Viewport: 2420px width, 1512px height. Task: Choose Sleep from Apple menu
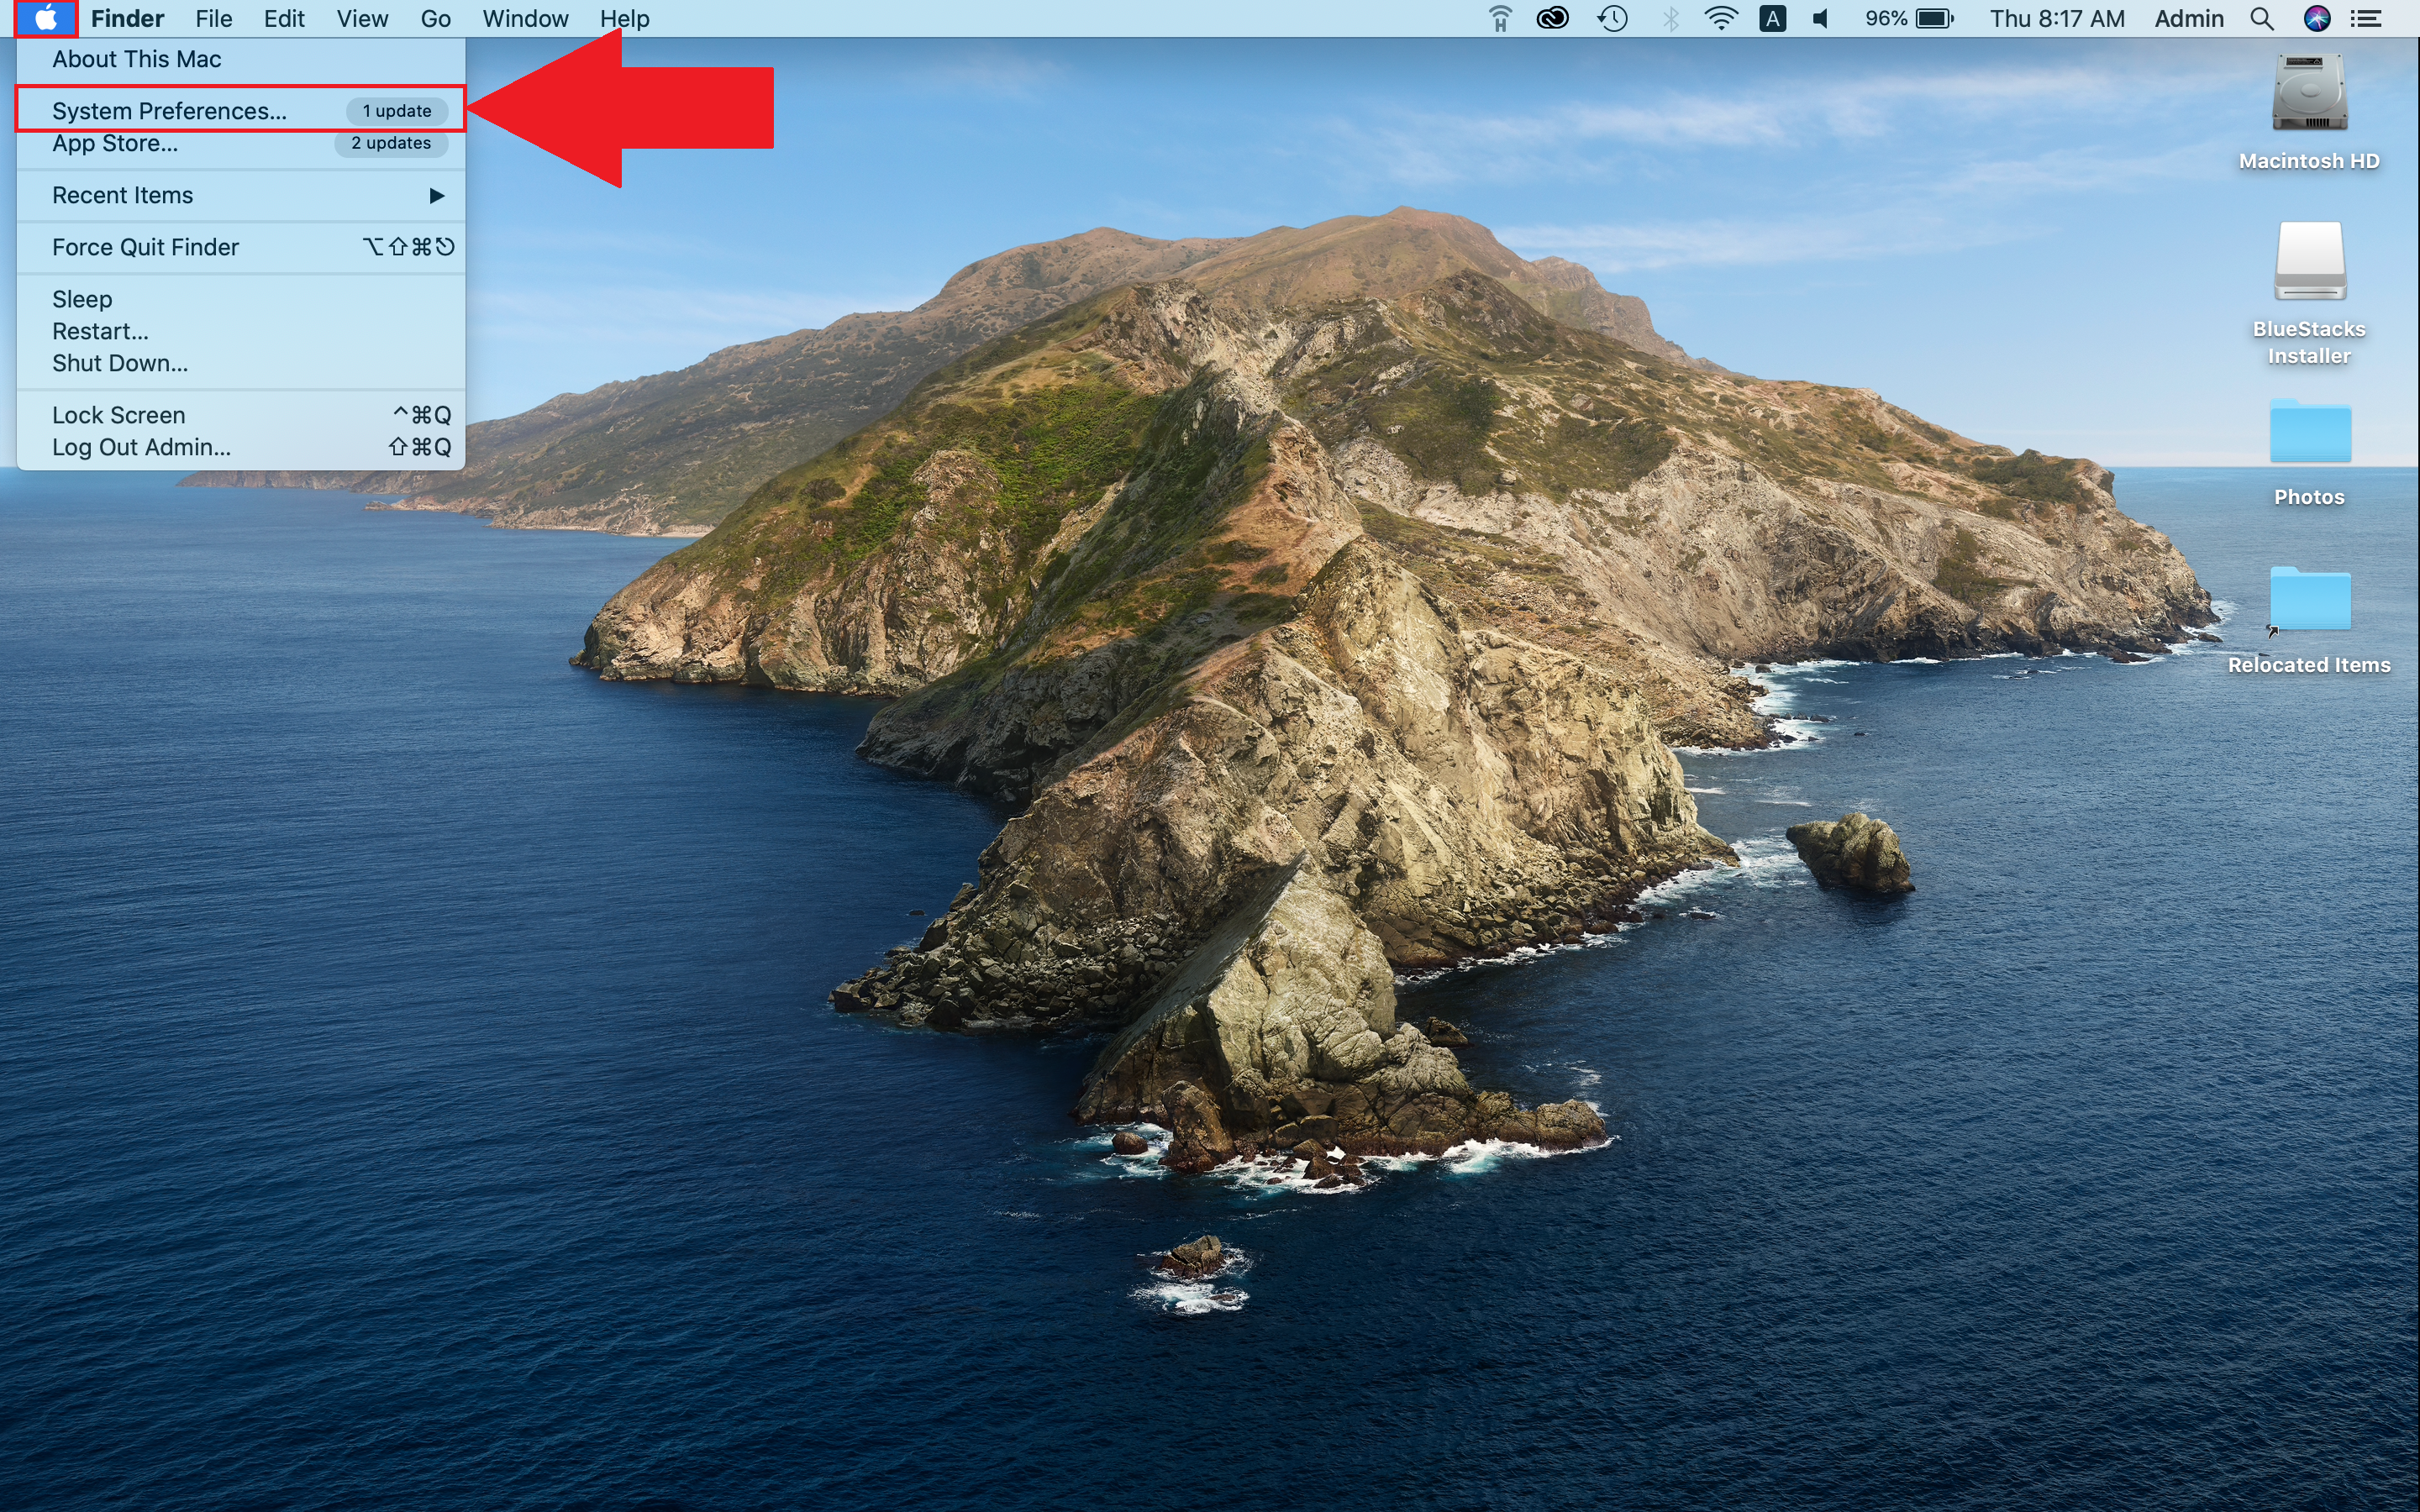click(x=241, y=299)
